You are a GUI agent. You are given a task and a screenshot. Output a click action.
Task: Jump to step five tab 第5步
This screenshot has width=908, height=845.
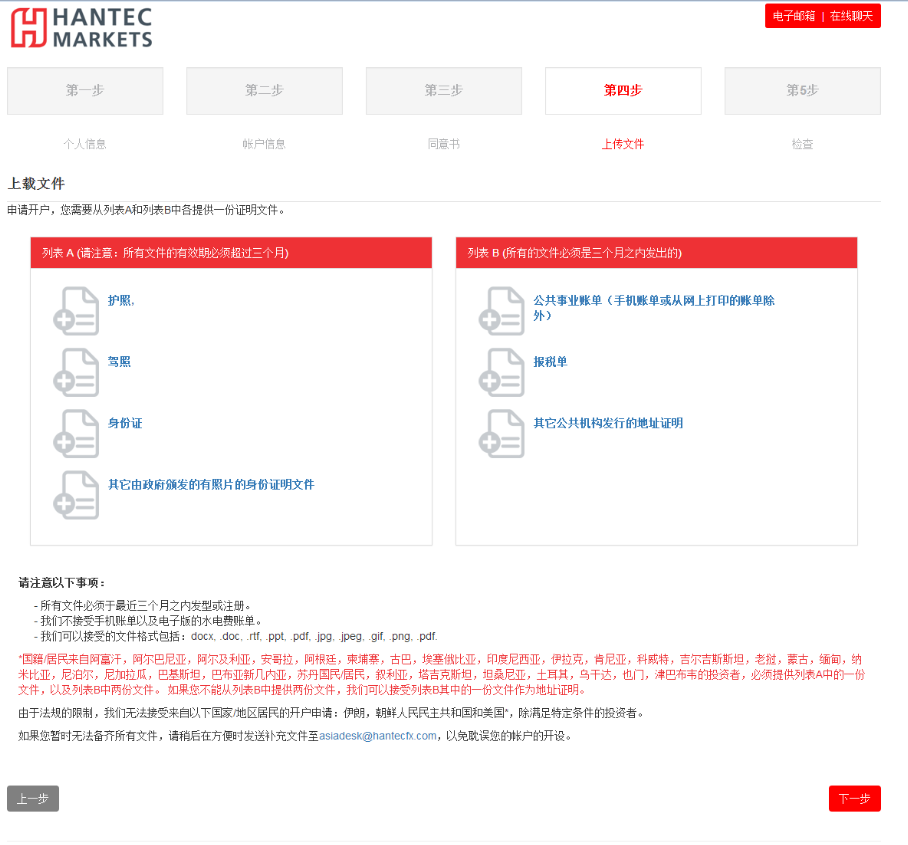pyautogui.click(x=802, y=91)
